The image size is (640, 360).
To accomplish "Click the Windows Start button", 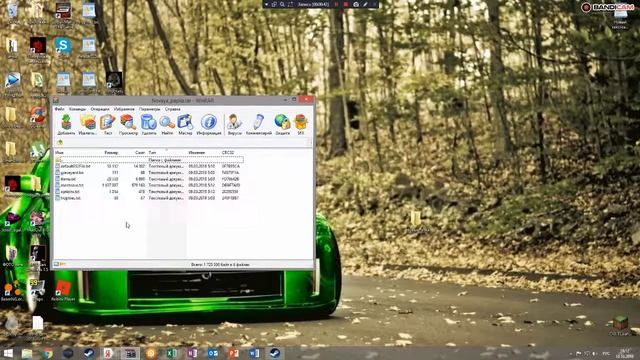I will point(8,353).
